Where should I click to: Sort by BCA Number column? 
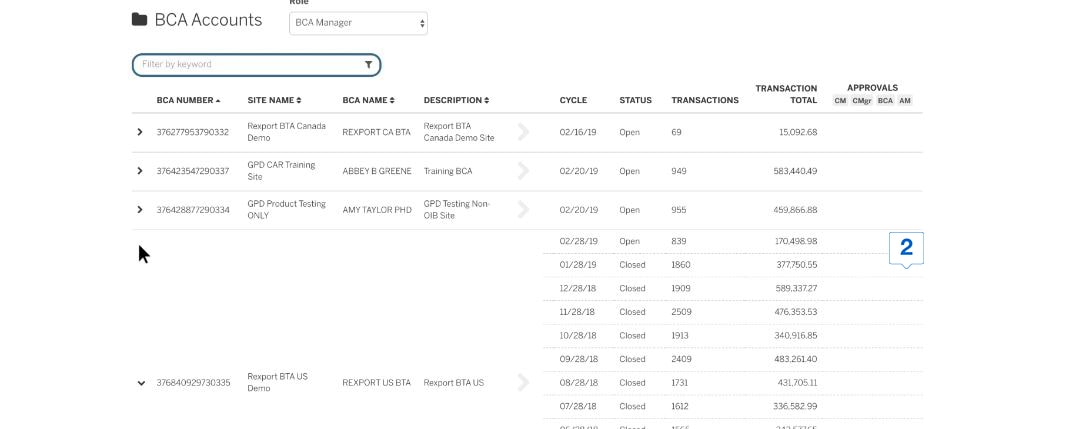(188, 101)
